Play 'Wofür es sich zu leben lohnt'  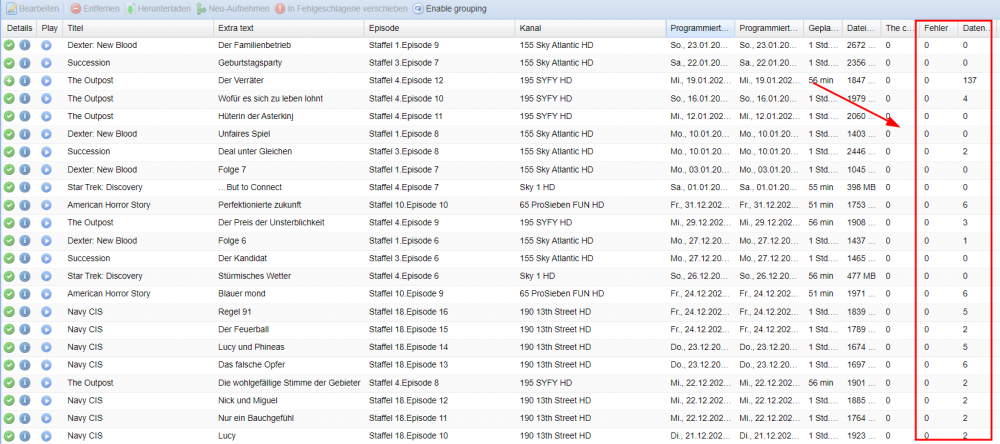coord(47,99)
